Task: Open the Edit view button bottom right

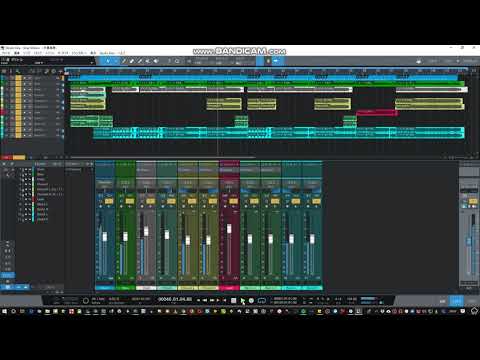Action: (x=442, y=301)
